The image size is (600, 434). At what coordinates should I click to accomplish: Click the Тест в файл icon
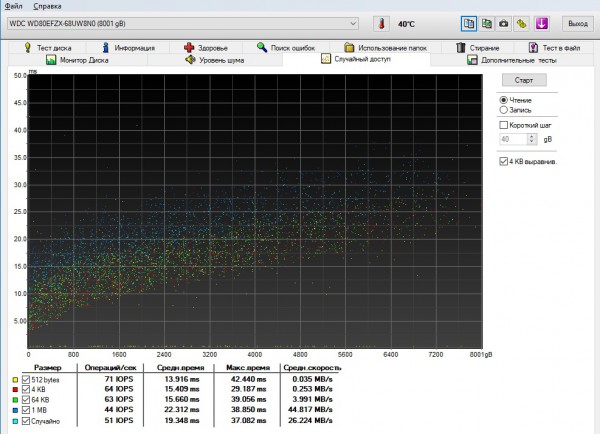coord(533,47)
